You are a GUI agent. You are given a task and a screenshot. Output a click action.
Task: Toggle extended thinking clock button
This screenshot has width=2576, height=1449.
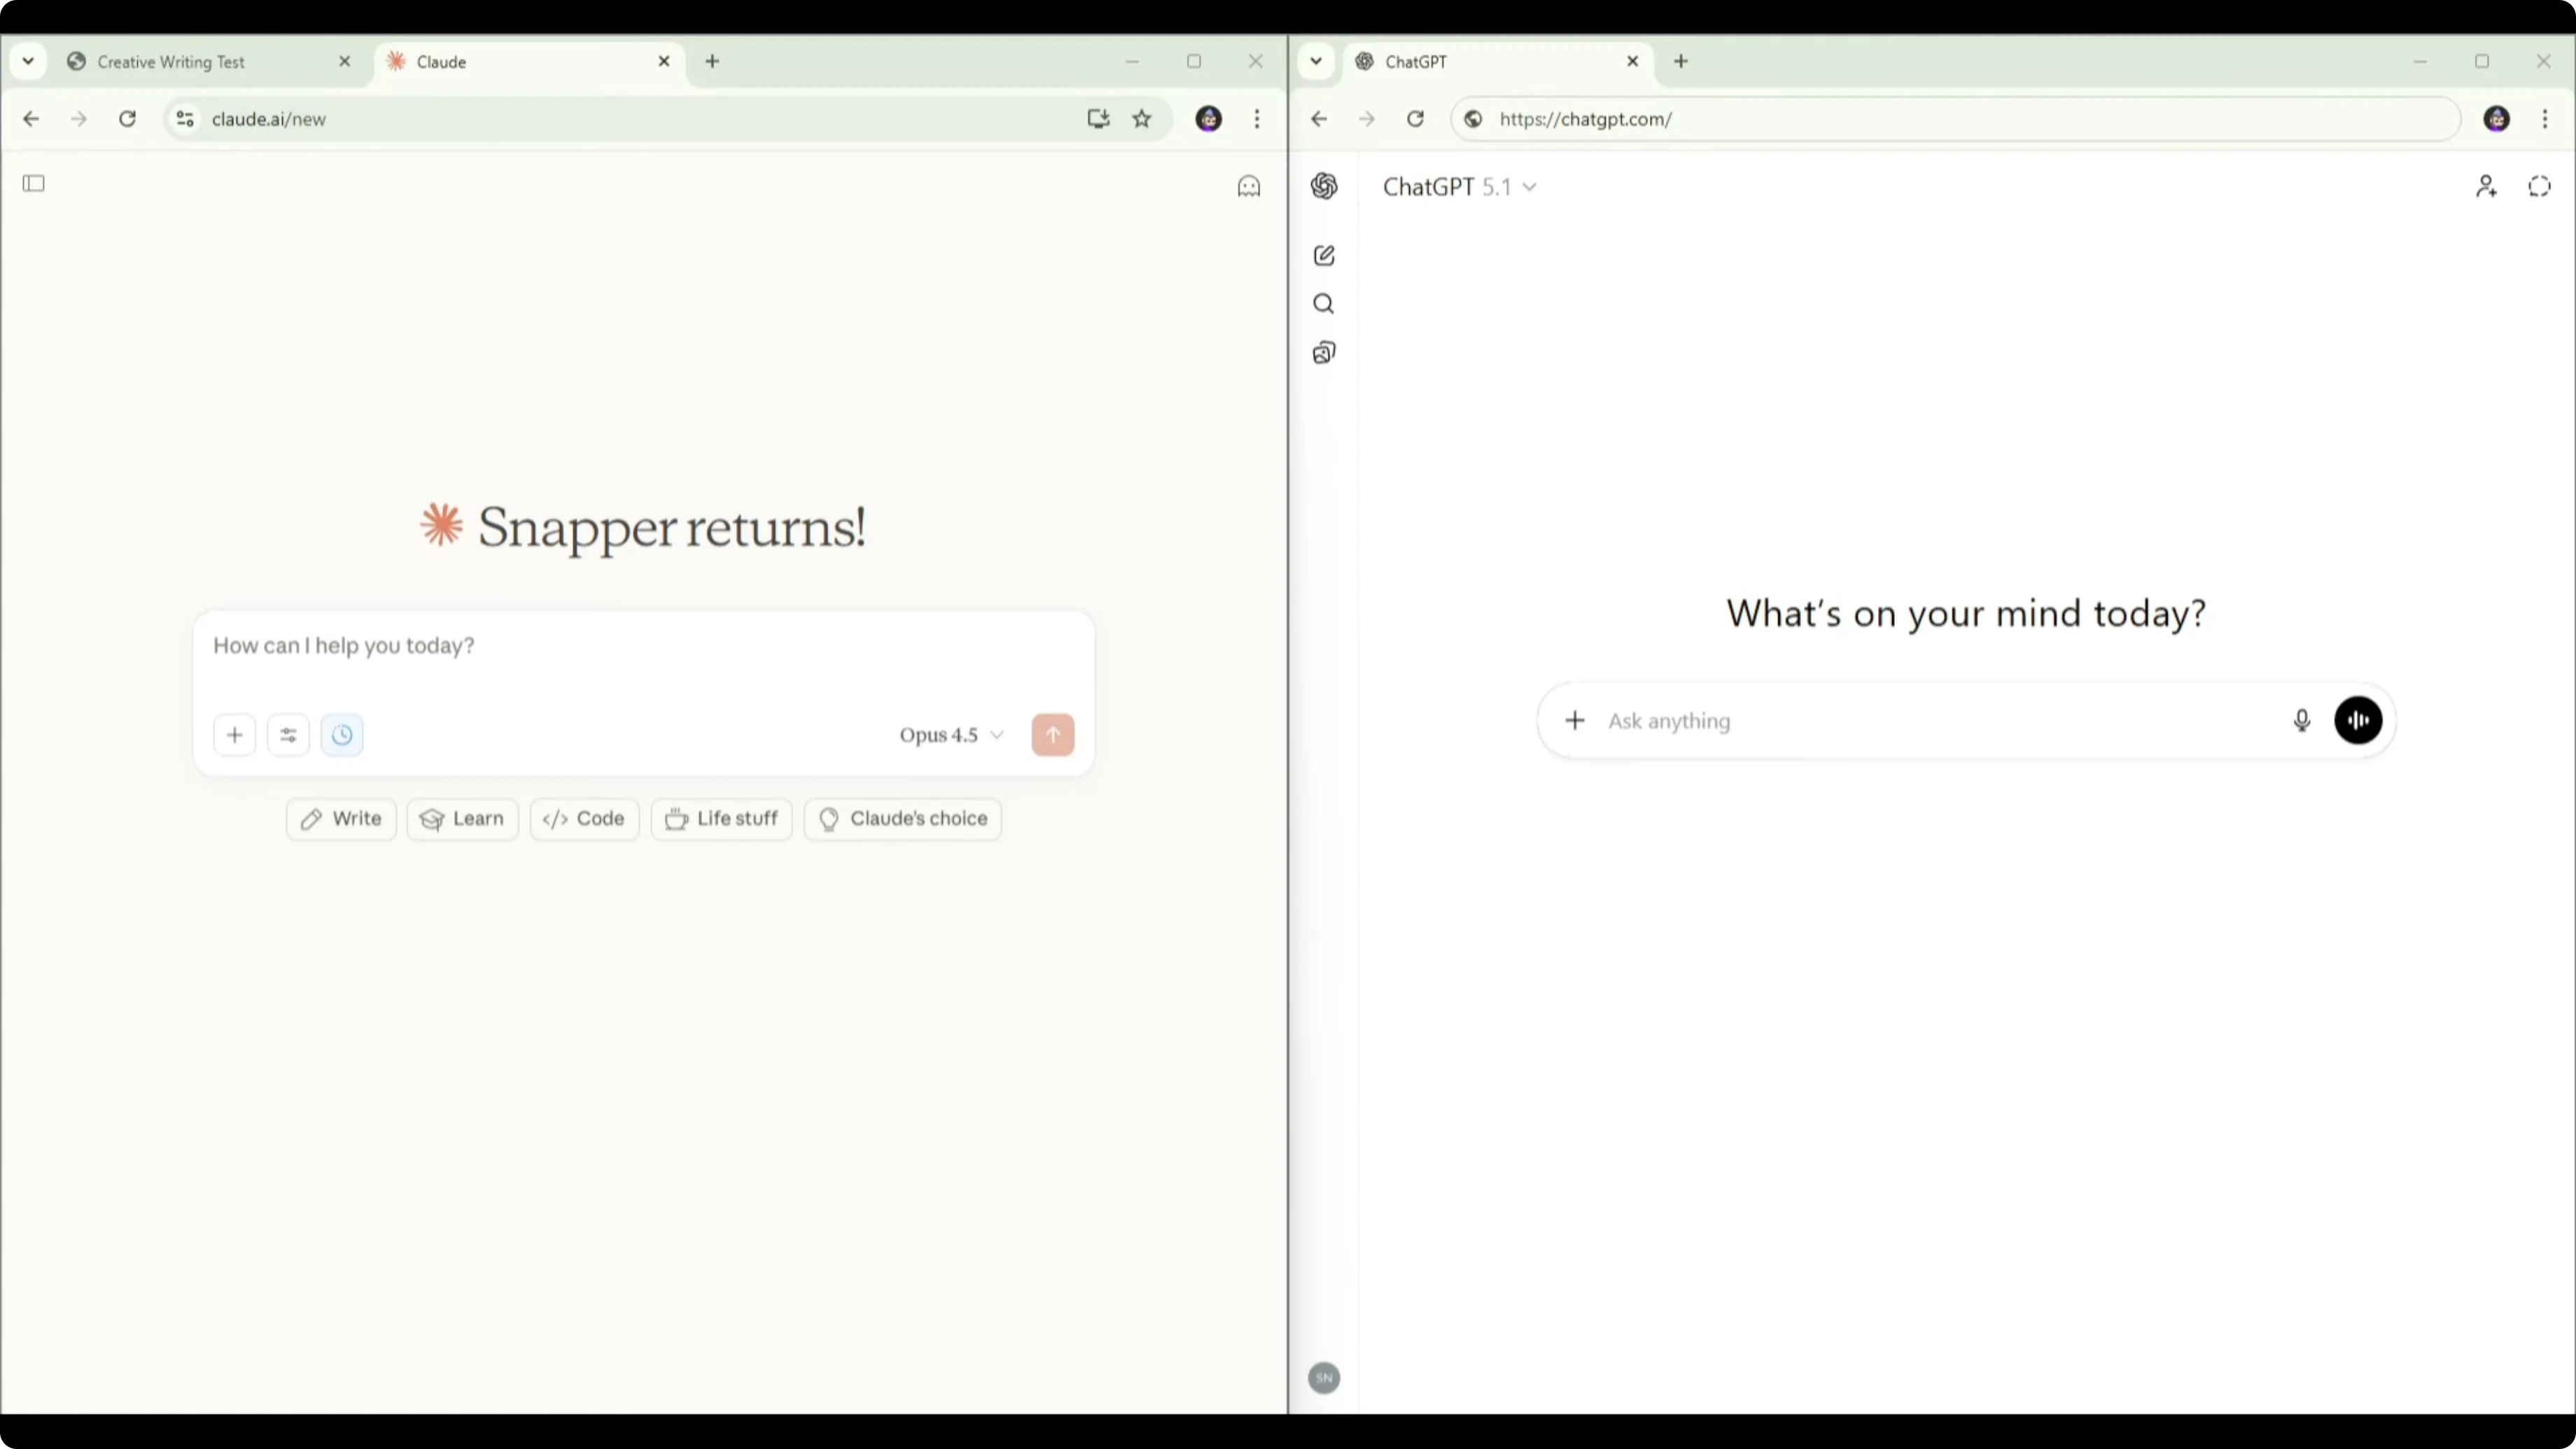pyautogui.click(x=342, y=735)
